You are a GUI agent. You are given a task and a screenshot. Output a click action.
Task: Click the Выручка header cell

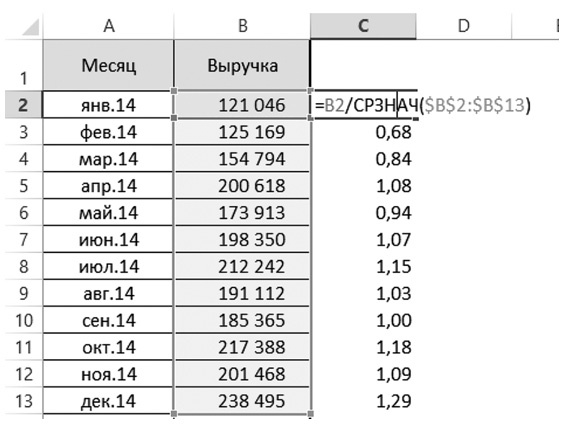[x=242, y=65]
